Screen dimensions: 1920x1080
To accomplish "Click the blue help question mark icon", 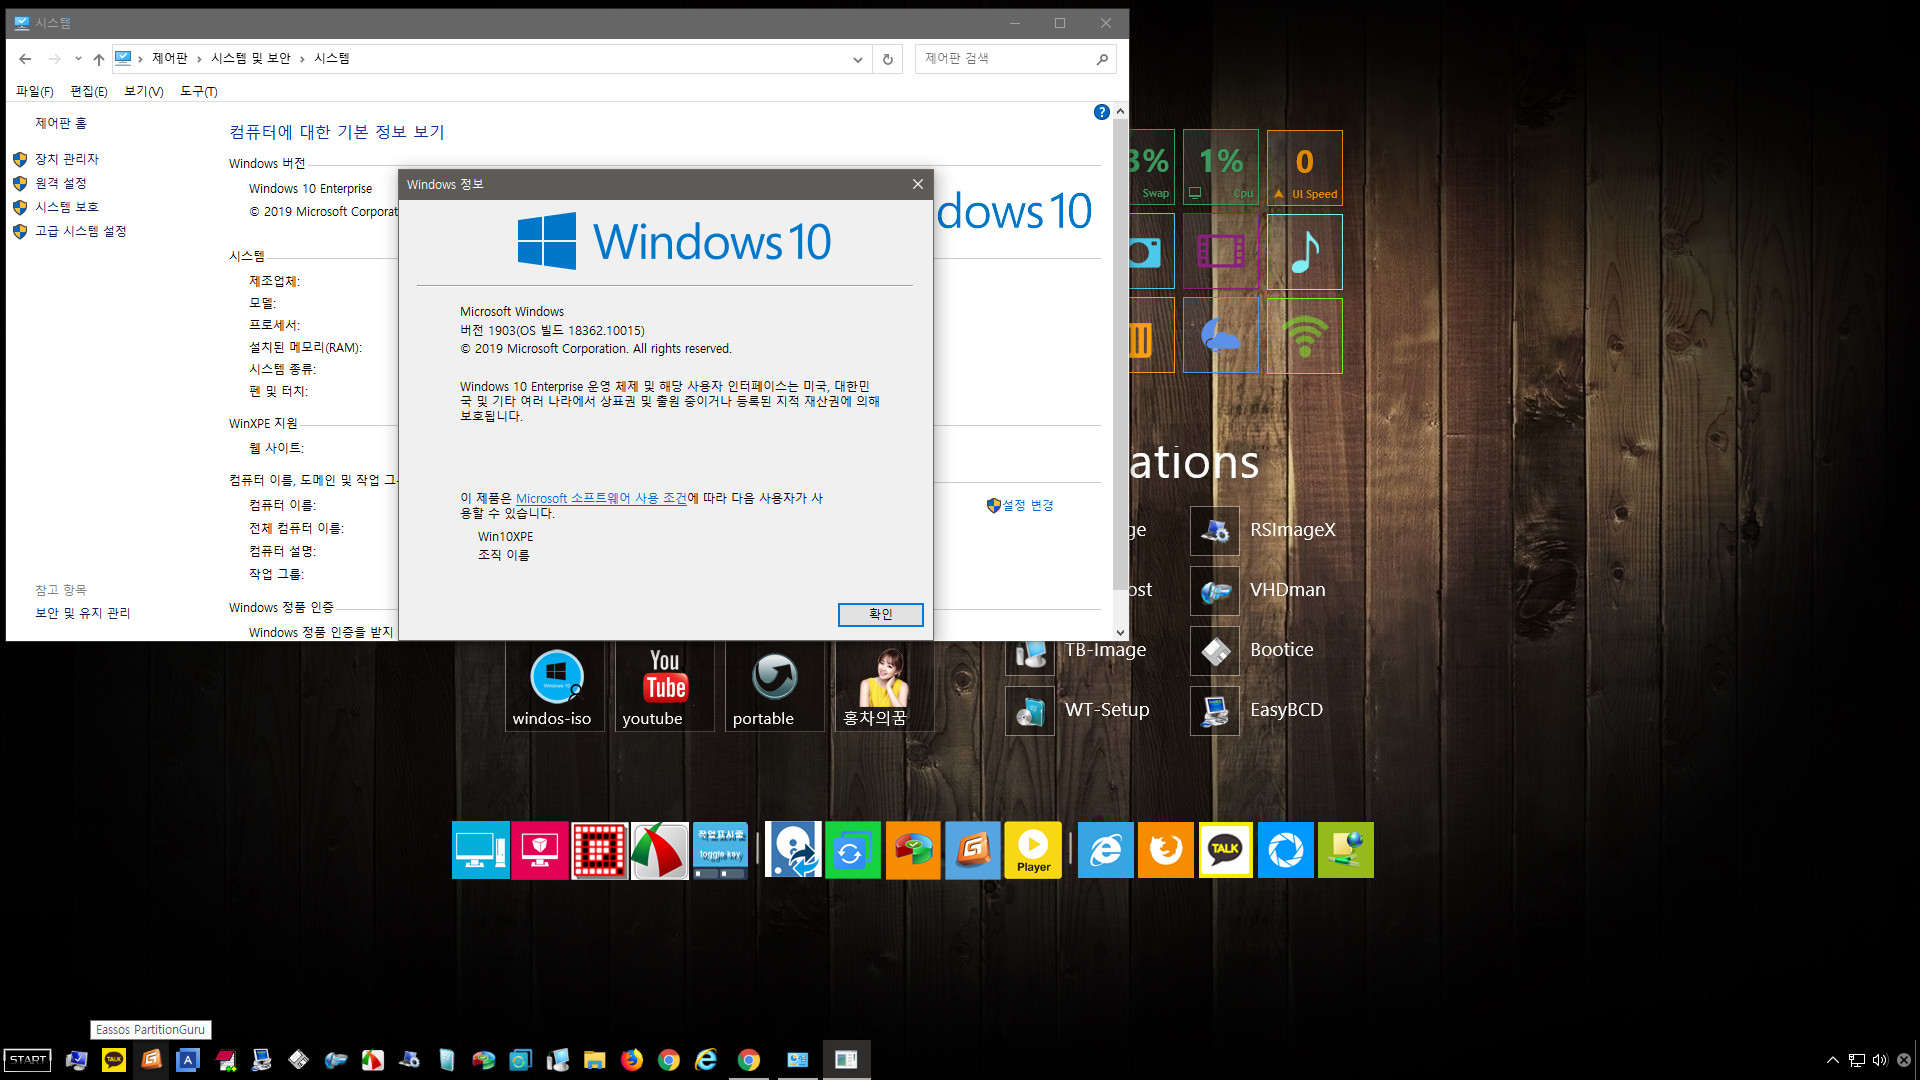I will (1101, 112).
